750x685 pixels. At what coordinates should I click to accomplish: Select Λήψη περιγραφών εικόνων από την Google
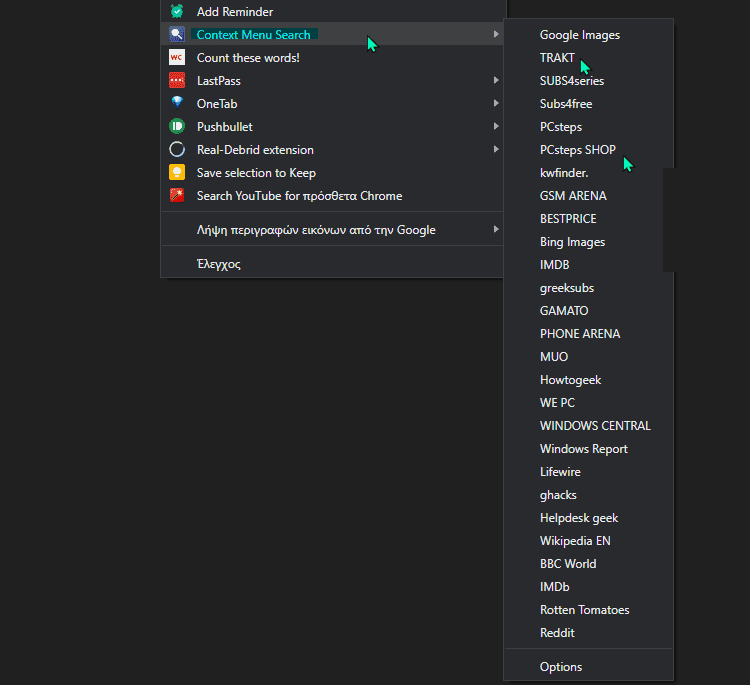332,230
